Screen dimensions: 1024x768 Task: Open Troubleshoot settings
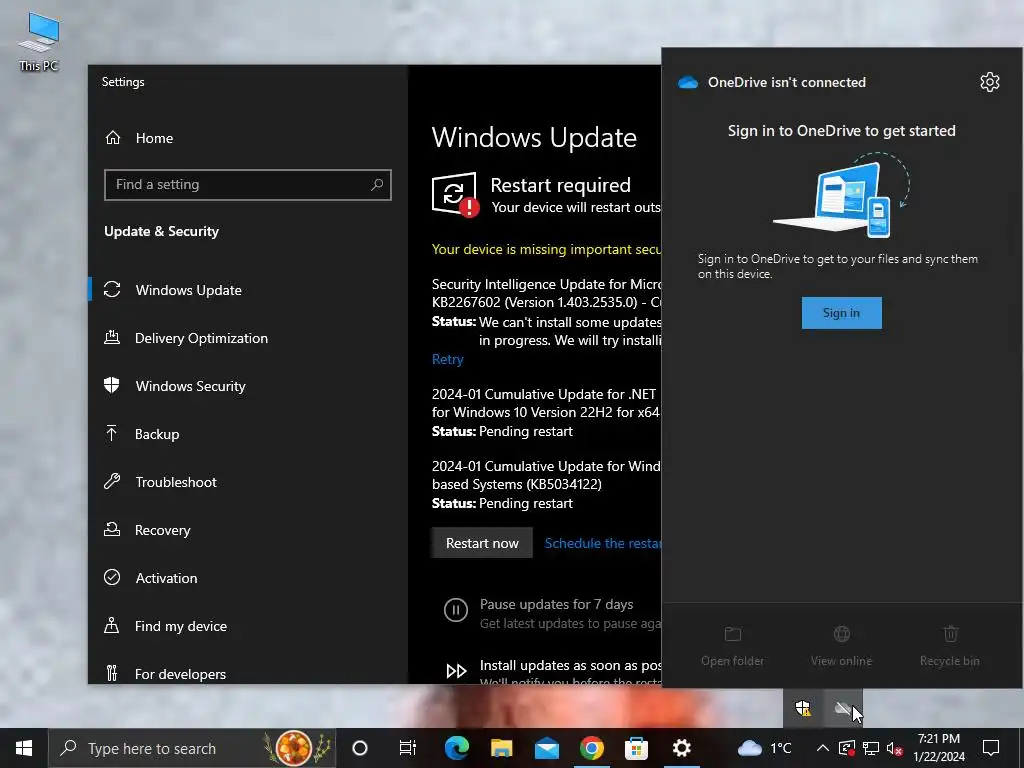tap(248, 482)
